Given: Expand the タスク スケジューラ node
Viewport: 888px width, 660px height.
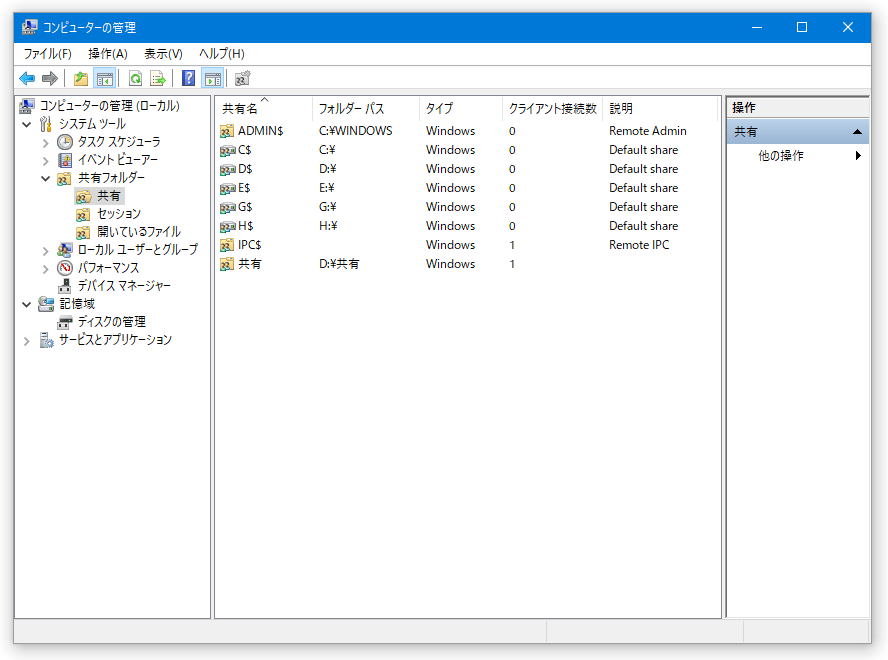Looking at the screenshot, I should click(45, 142).
